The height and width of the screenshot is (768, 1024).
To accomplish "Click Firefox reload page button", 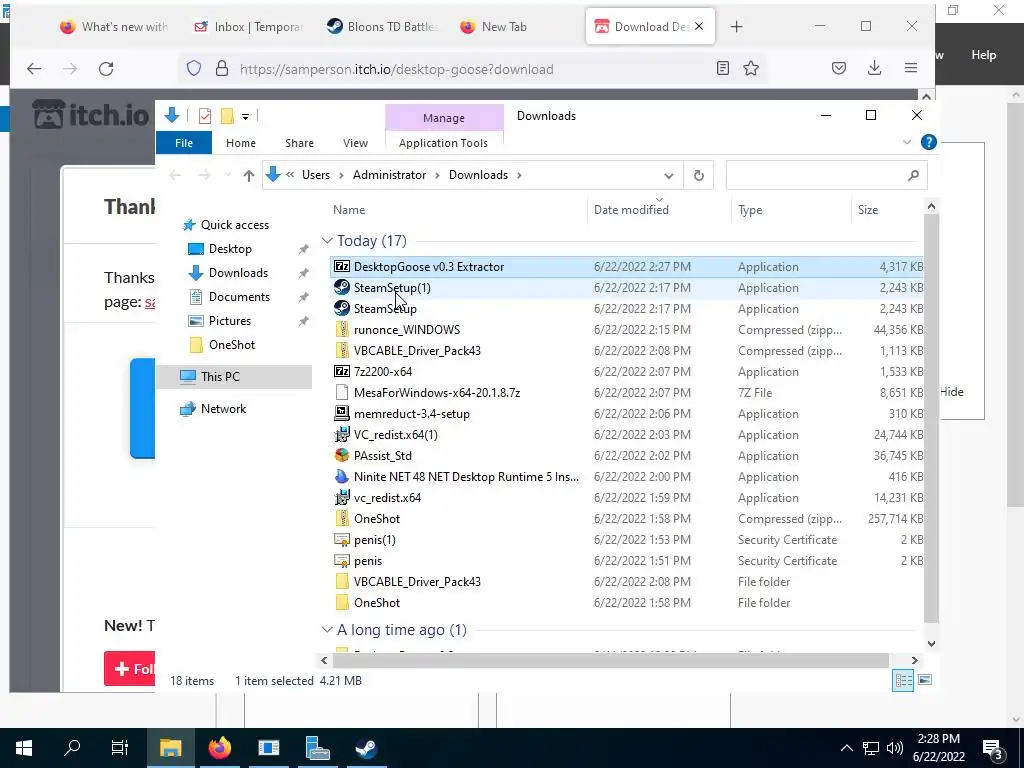I will [106, 69].
